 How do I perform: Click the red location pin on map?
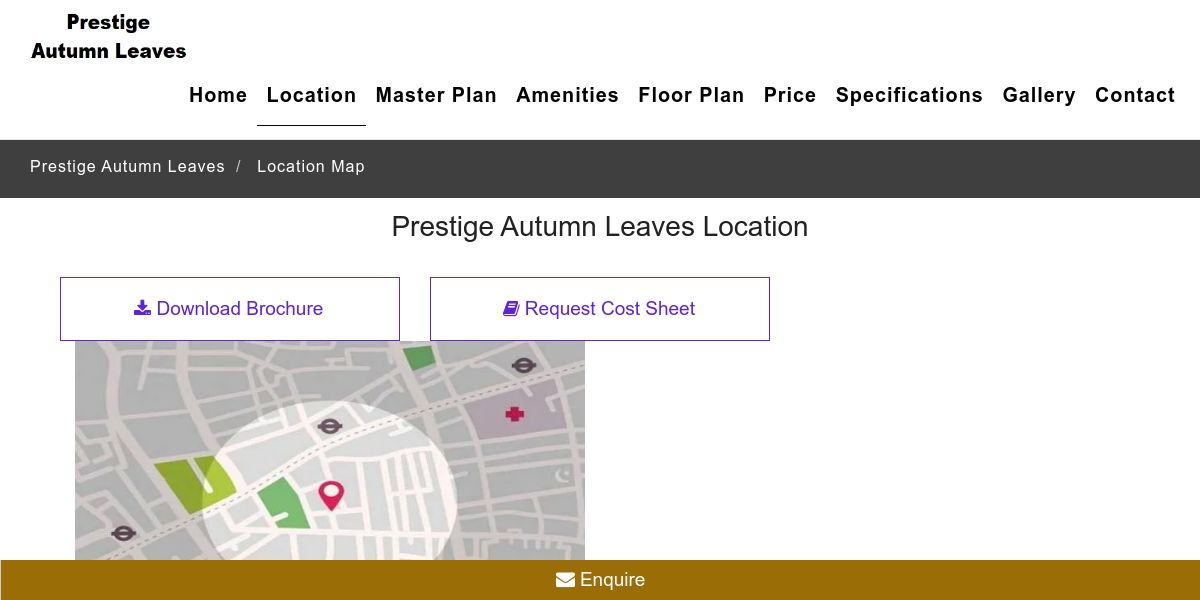[x=331, y=494]
